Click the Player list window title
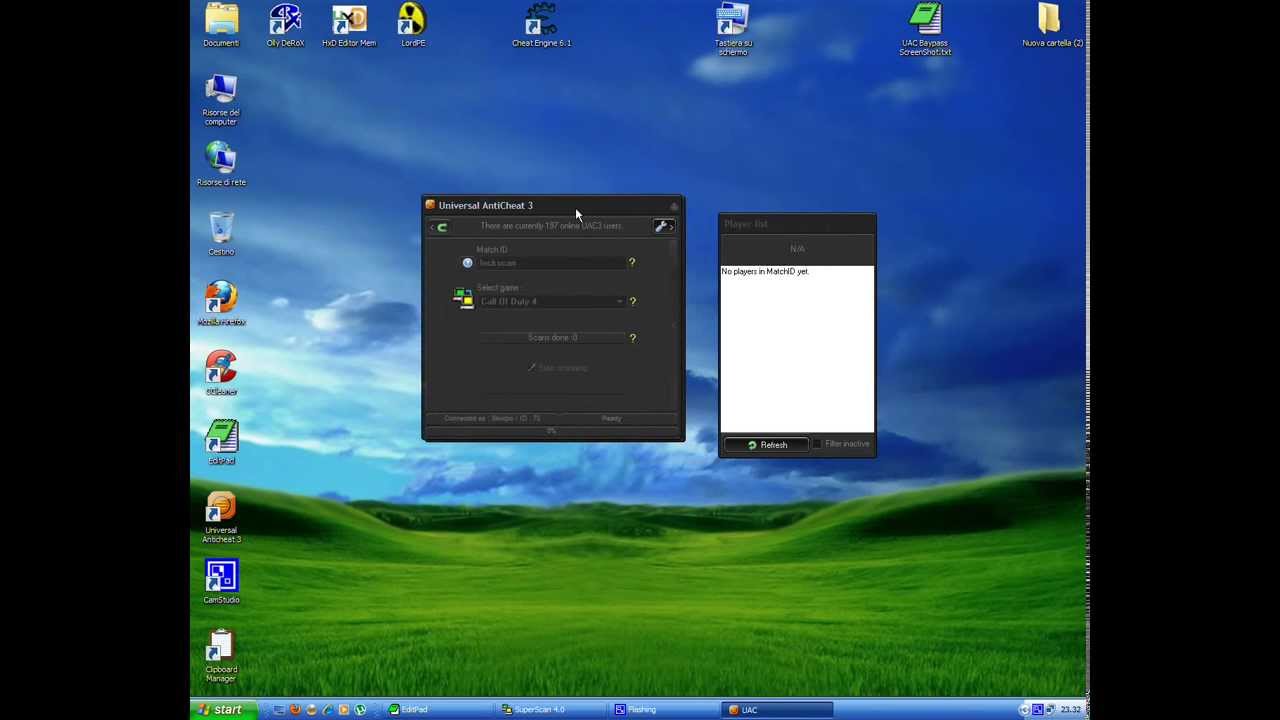Viewport: 1280px width, 720px height. pos(746,224)
